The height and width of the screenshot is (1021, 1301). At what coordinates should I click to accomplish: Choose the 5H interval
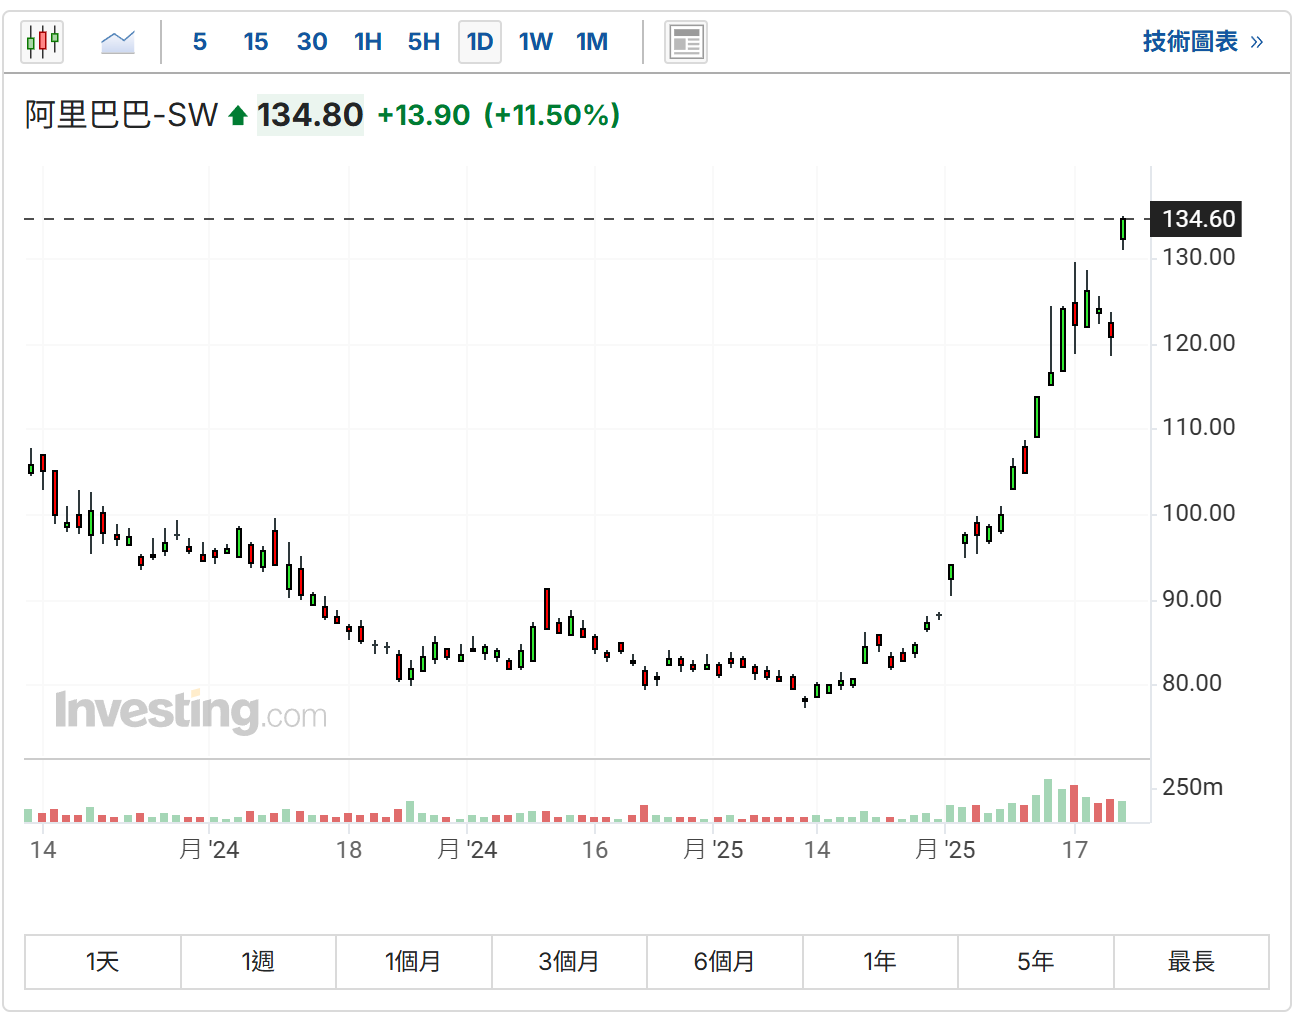coord(424,42)
